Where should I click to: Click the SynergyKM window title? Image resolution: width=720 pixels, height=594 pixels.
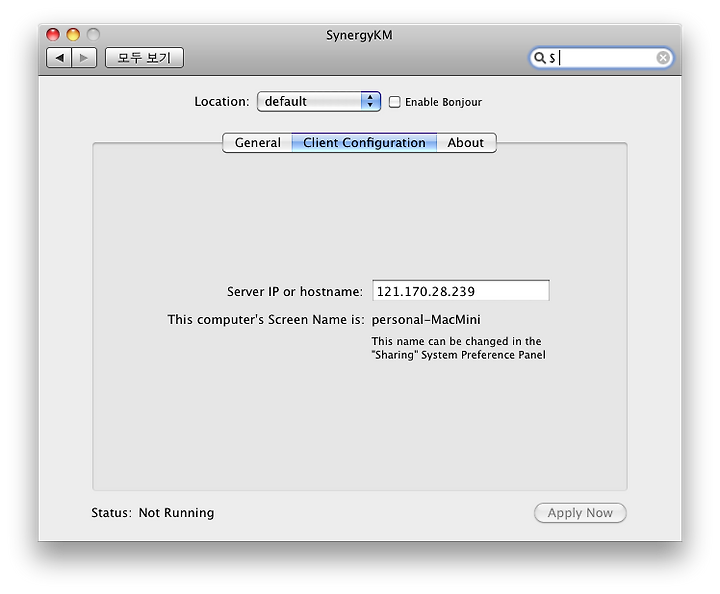point(359,35)
